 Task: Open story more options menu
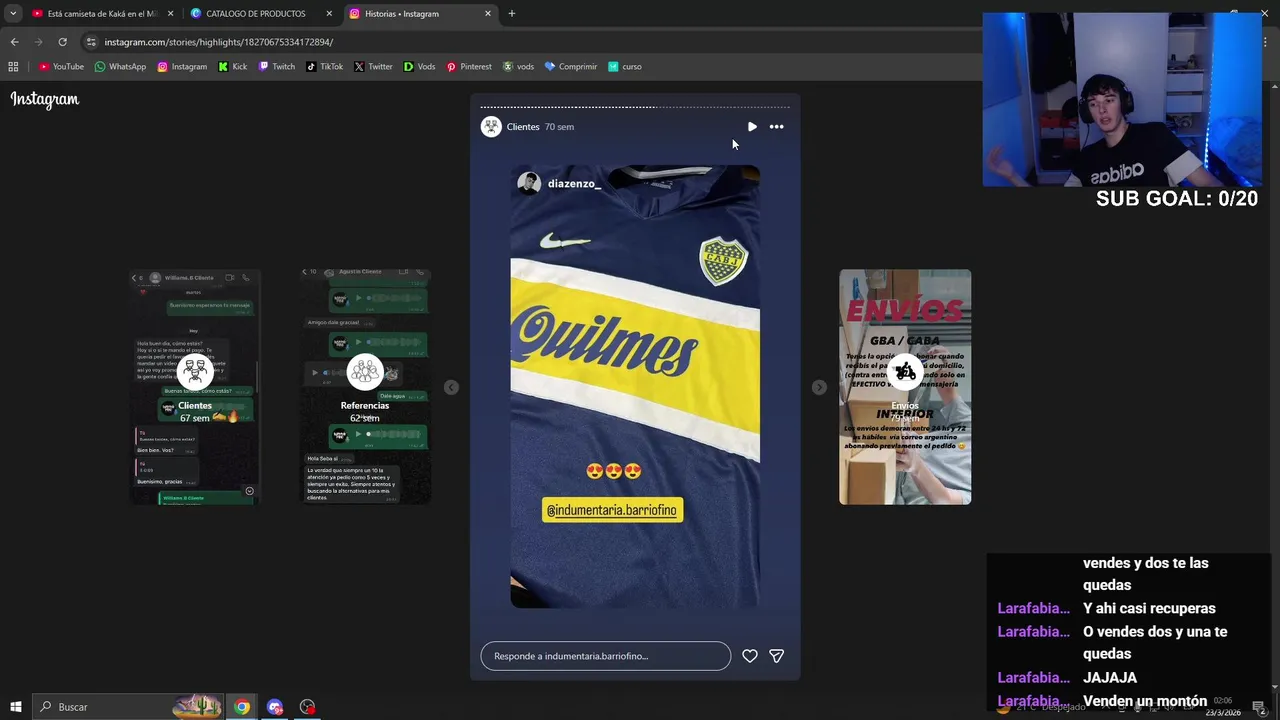pos(776,127)
